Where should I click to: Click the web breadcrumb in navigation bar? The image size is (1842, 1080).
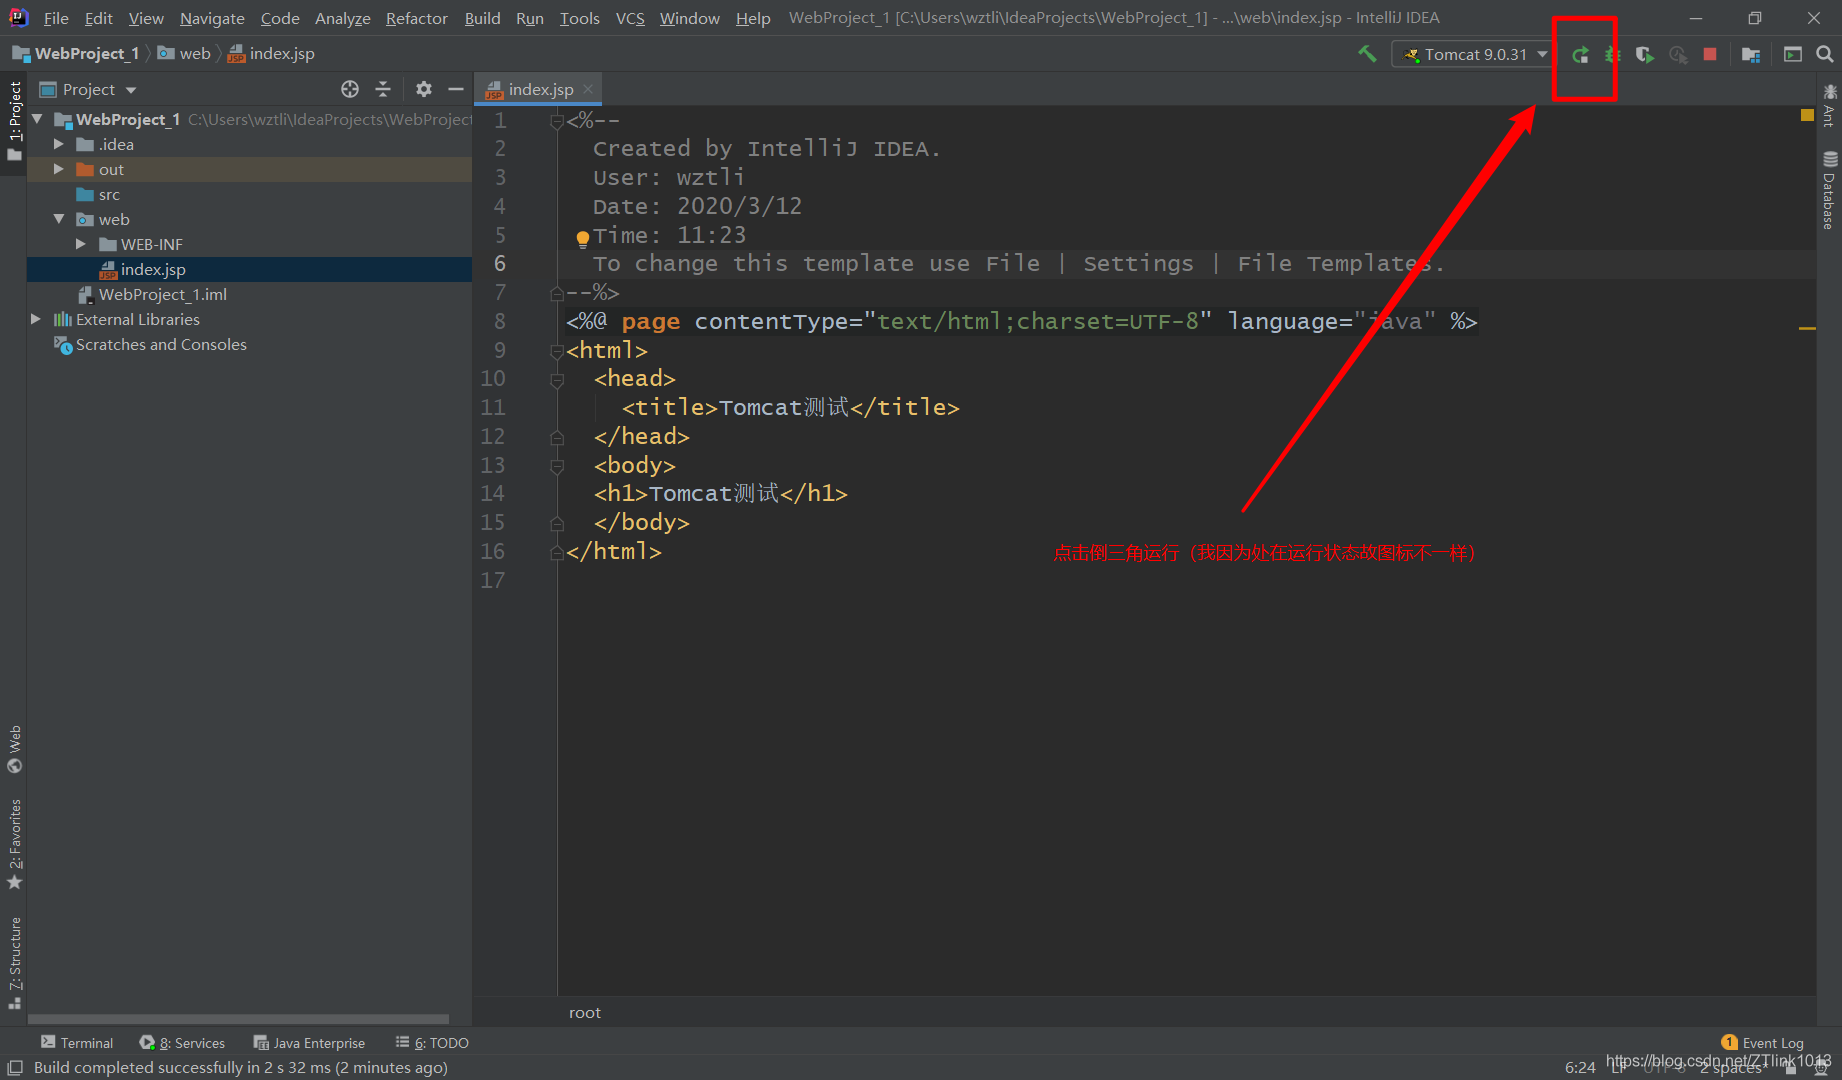184,54
